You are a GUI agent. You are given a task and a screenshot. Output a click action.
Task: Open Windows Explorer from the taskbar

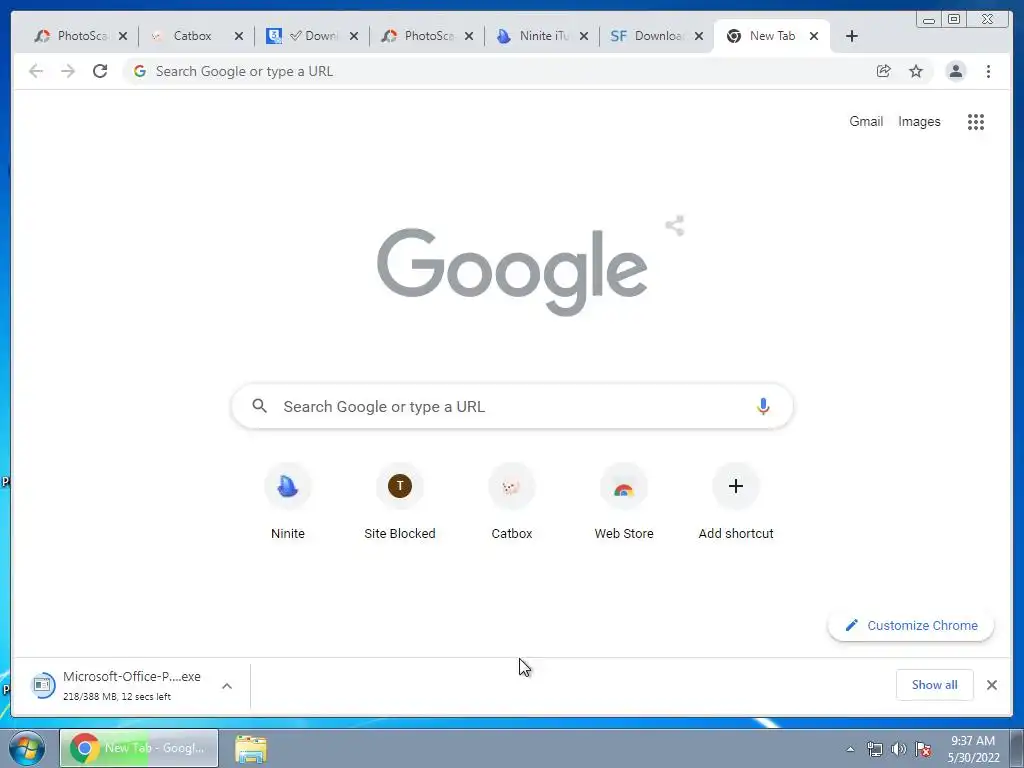(251, 748)
